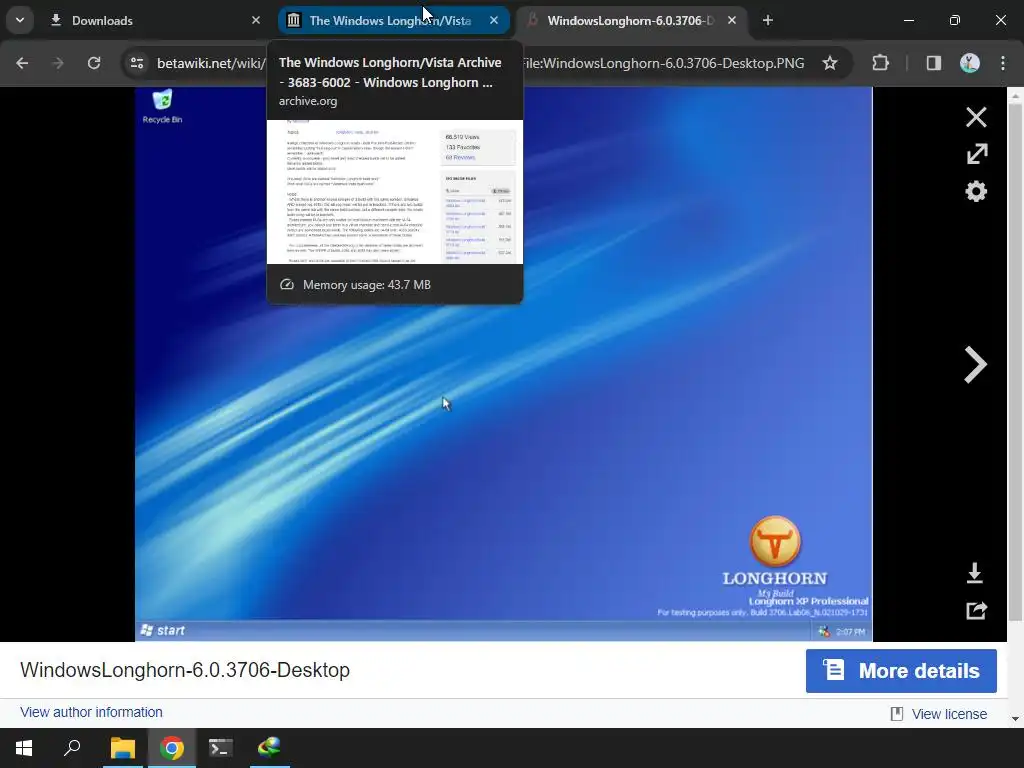Viewport: 1024px width, 768px height.
Task: Open File Explorer from the taskbar
Action: click(123, 748)
